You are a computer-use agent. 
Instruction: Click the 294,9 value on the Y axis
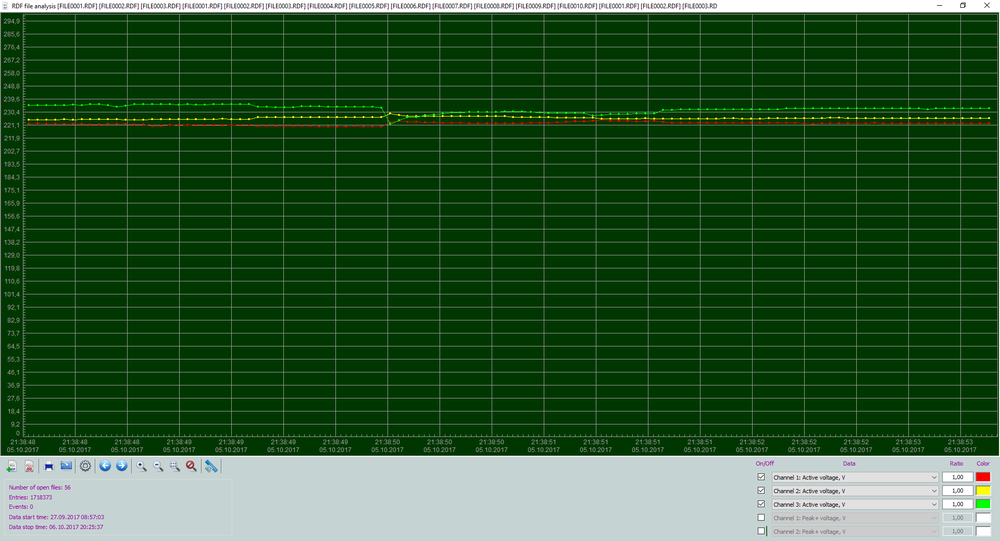click(11, 21)
